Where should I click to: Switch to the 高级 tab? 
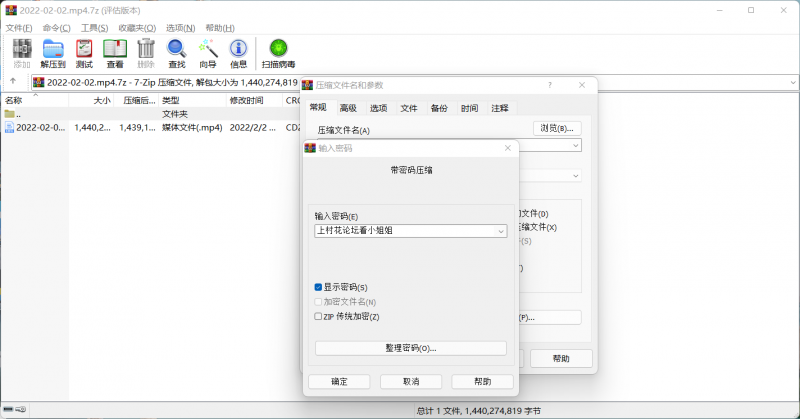click(x=347, y=108)
